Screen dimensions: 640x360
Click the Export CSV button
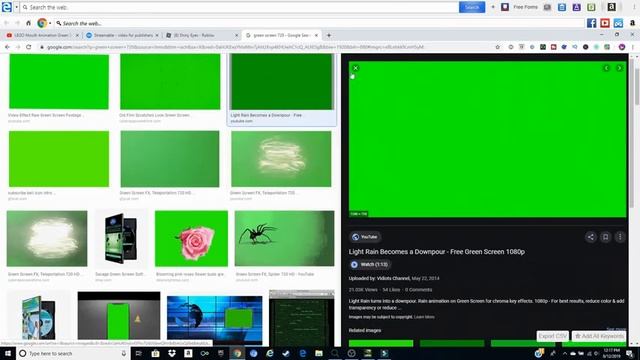(552, 336)
